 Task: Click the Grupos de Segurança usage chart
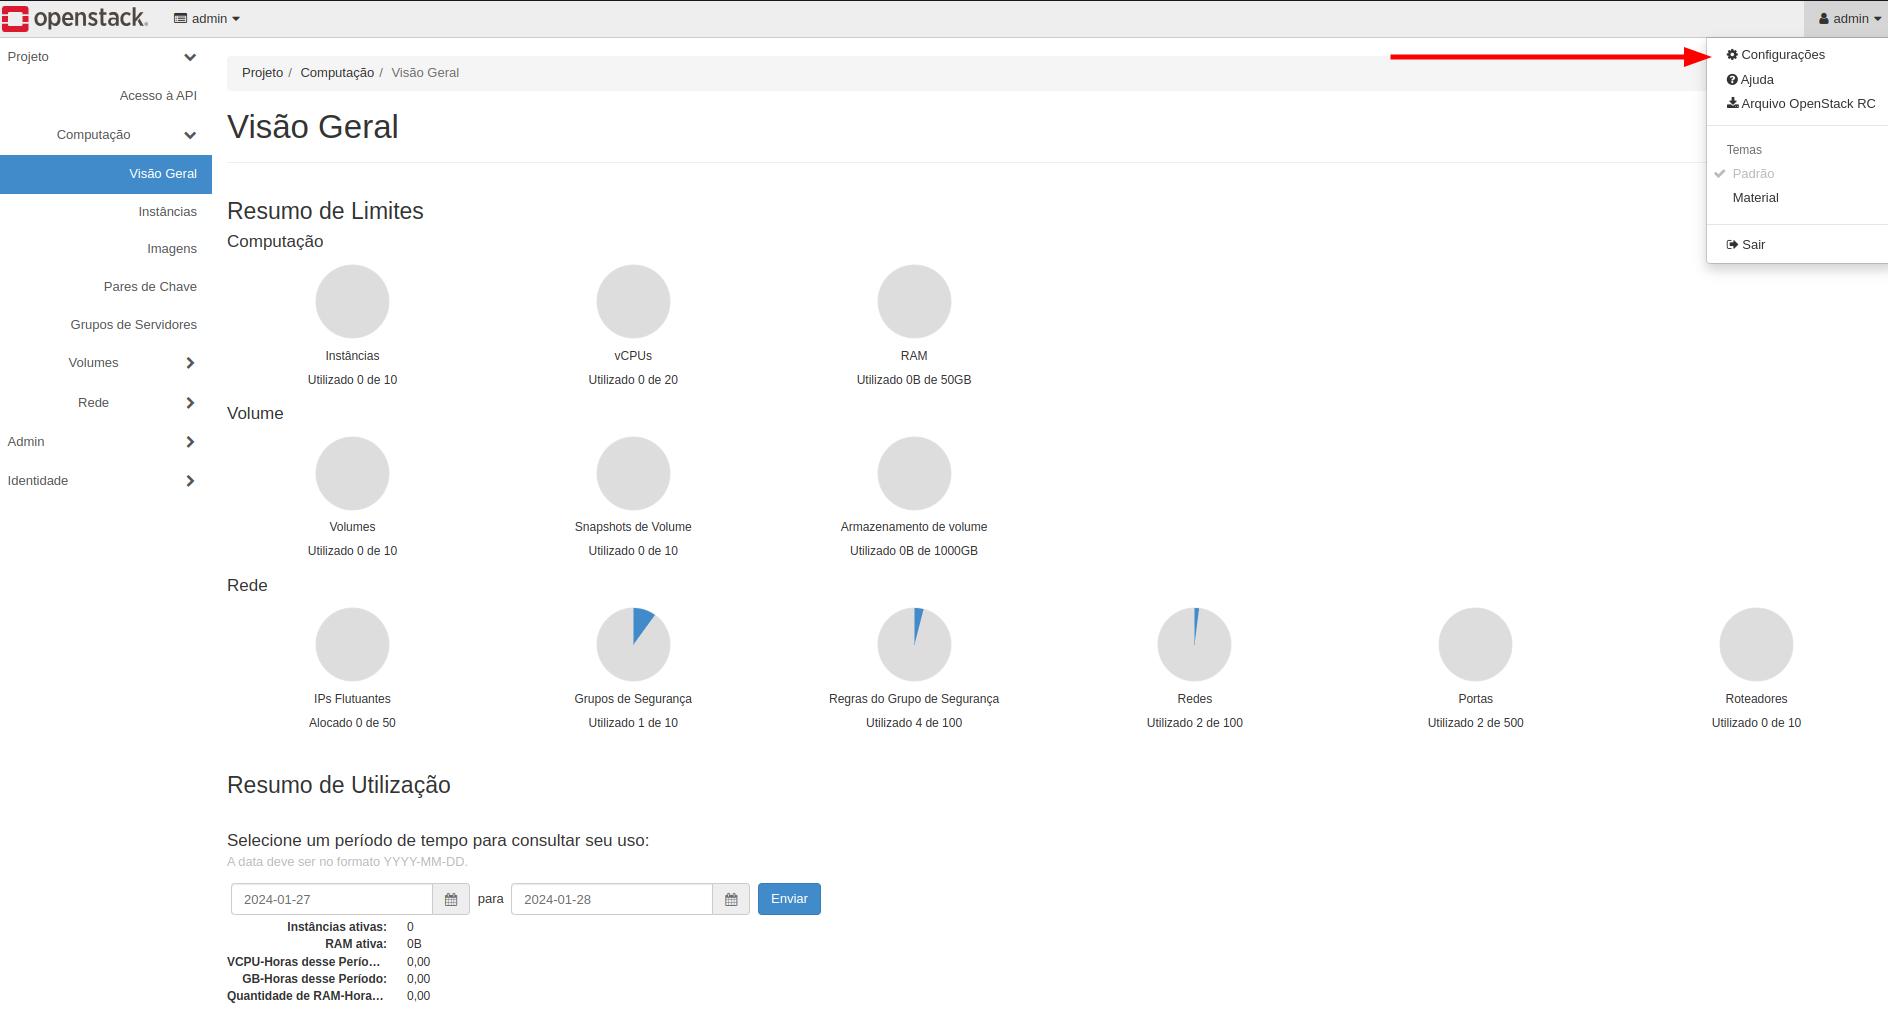pos(633,644)
